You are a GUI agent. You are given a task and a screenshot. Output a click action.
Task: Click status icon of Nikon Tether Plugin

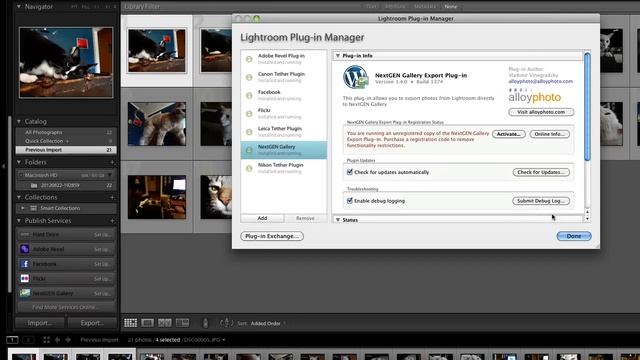click(x=249, y=168)
